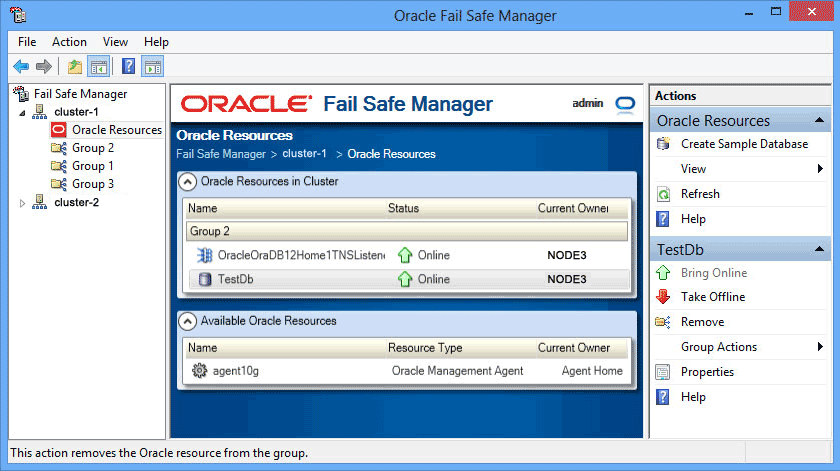
Task: Click the admin user label
Action: pyautogui.click(x=588, y=103)
